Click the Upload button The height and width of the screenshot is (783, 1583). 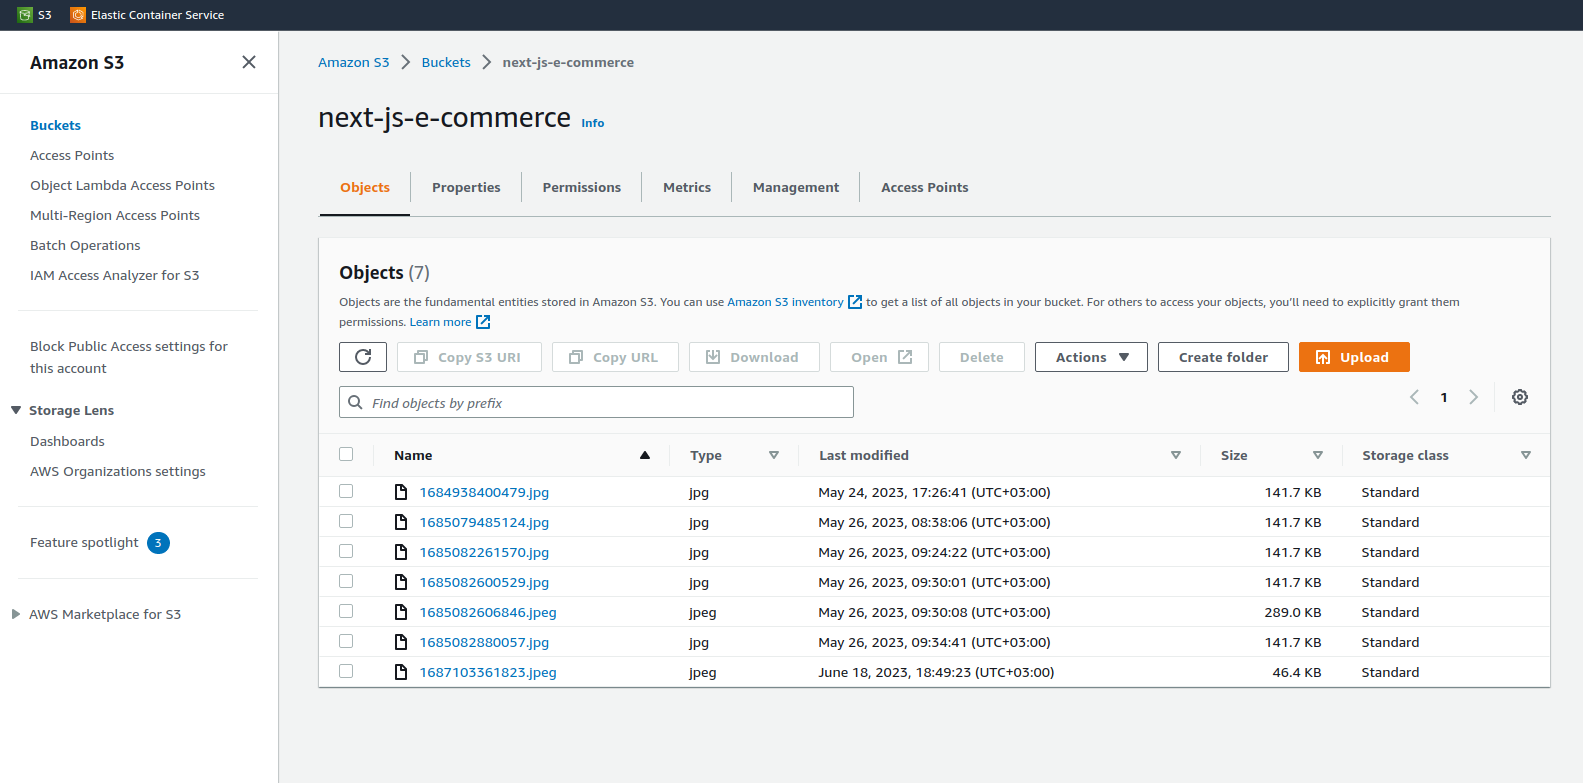pyautogui.click(x=1354, y=357)
